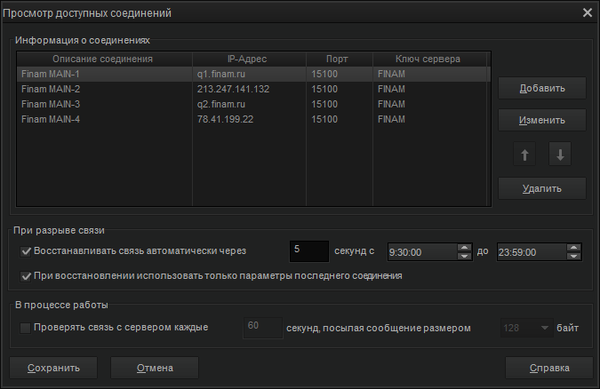Image resolution: width=600 pixels, height=389 pixels.
Task: Click the reconnect seconds field showing 5
Action: click(x=309, y=251)
